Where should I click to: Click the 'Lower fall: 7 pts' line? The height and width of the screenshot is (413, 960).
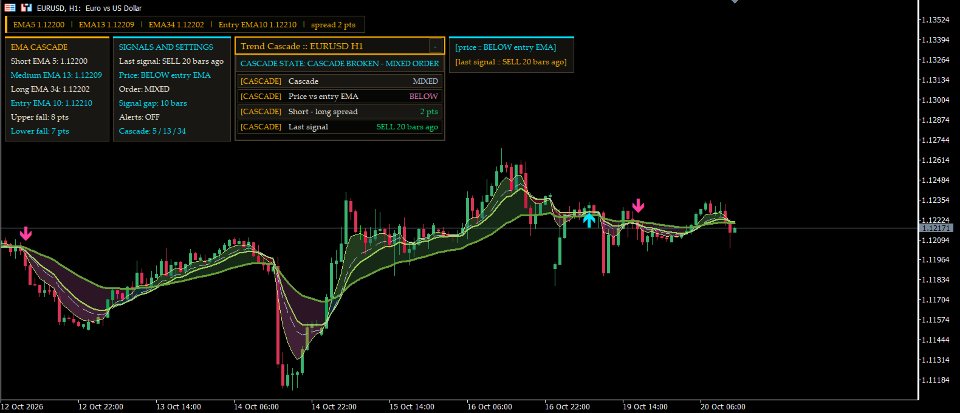tap(40, 131)
